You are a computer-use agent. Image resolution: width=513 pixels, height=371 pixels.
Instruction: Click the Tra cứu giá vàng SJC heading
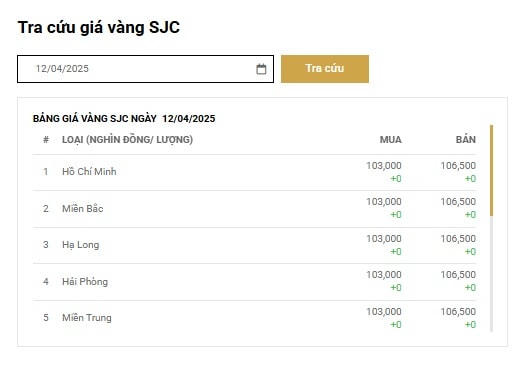click(99, 27)
